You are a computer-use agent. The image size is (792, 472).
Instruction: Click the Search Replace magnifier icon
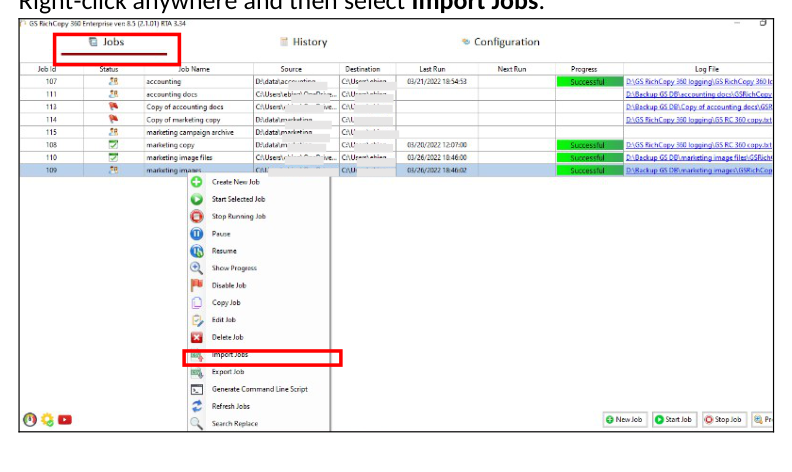click(x=196, y=423)
